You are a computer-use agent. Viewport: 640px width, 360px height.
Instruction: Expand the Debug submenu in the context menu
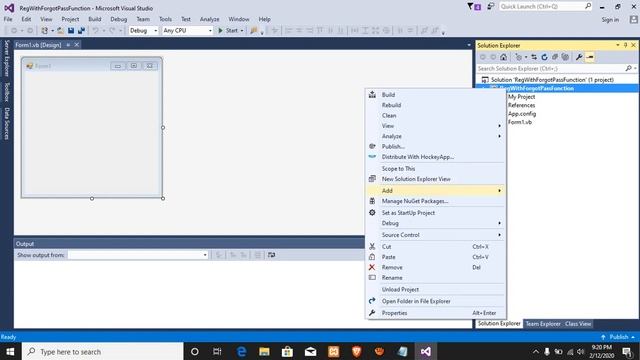click(436, 223)
